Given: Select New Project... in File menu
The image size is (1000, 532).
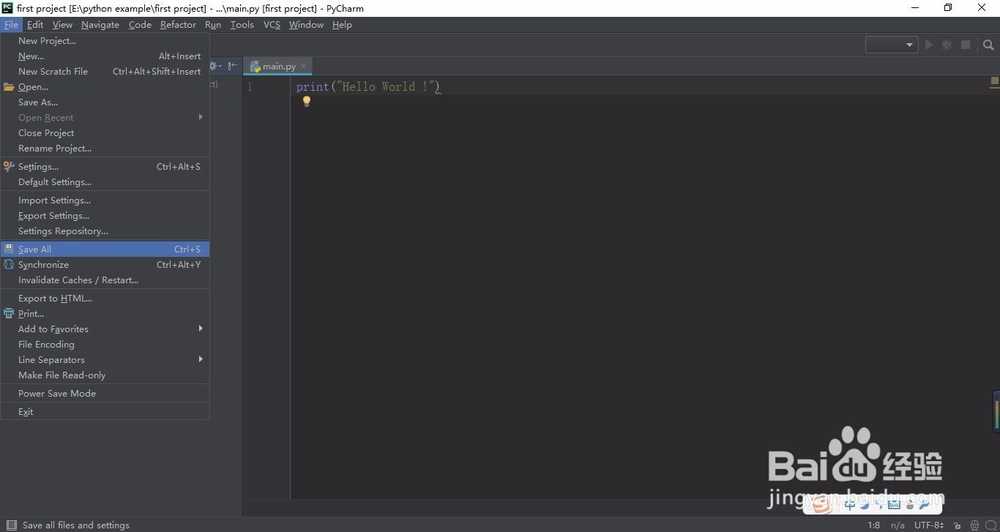Looking at the screenshot, I should tap(105, 40).
